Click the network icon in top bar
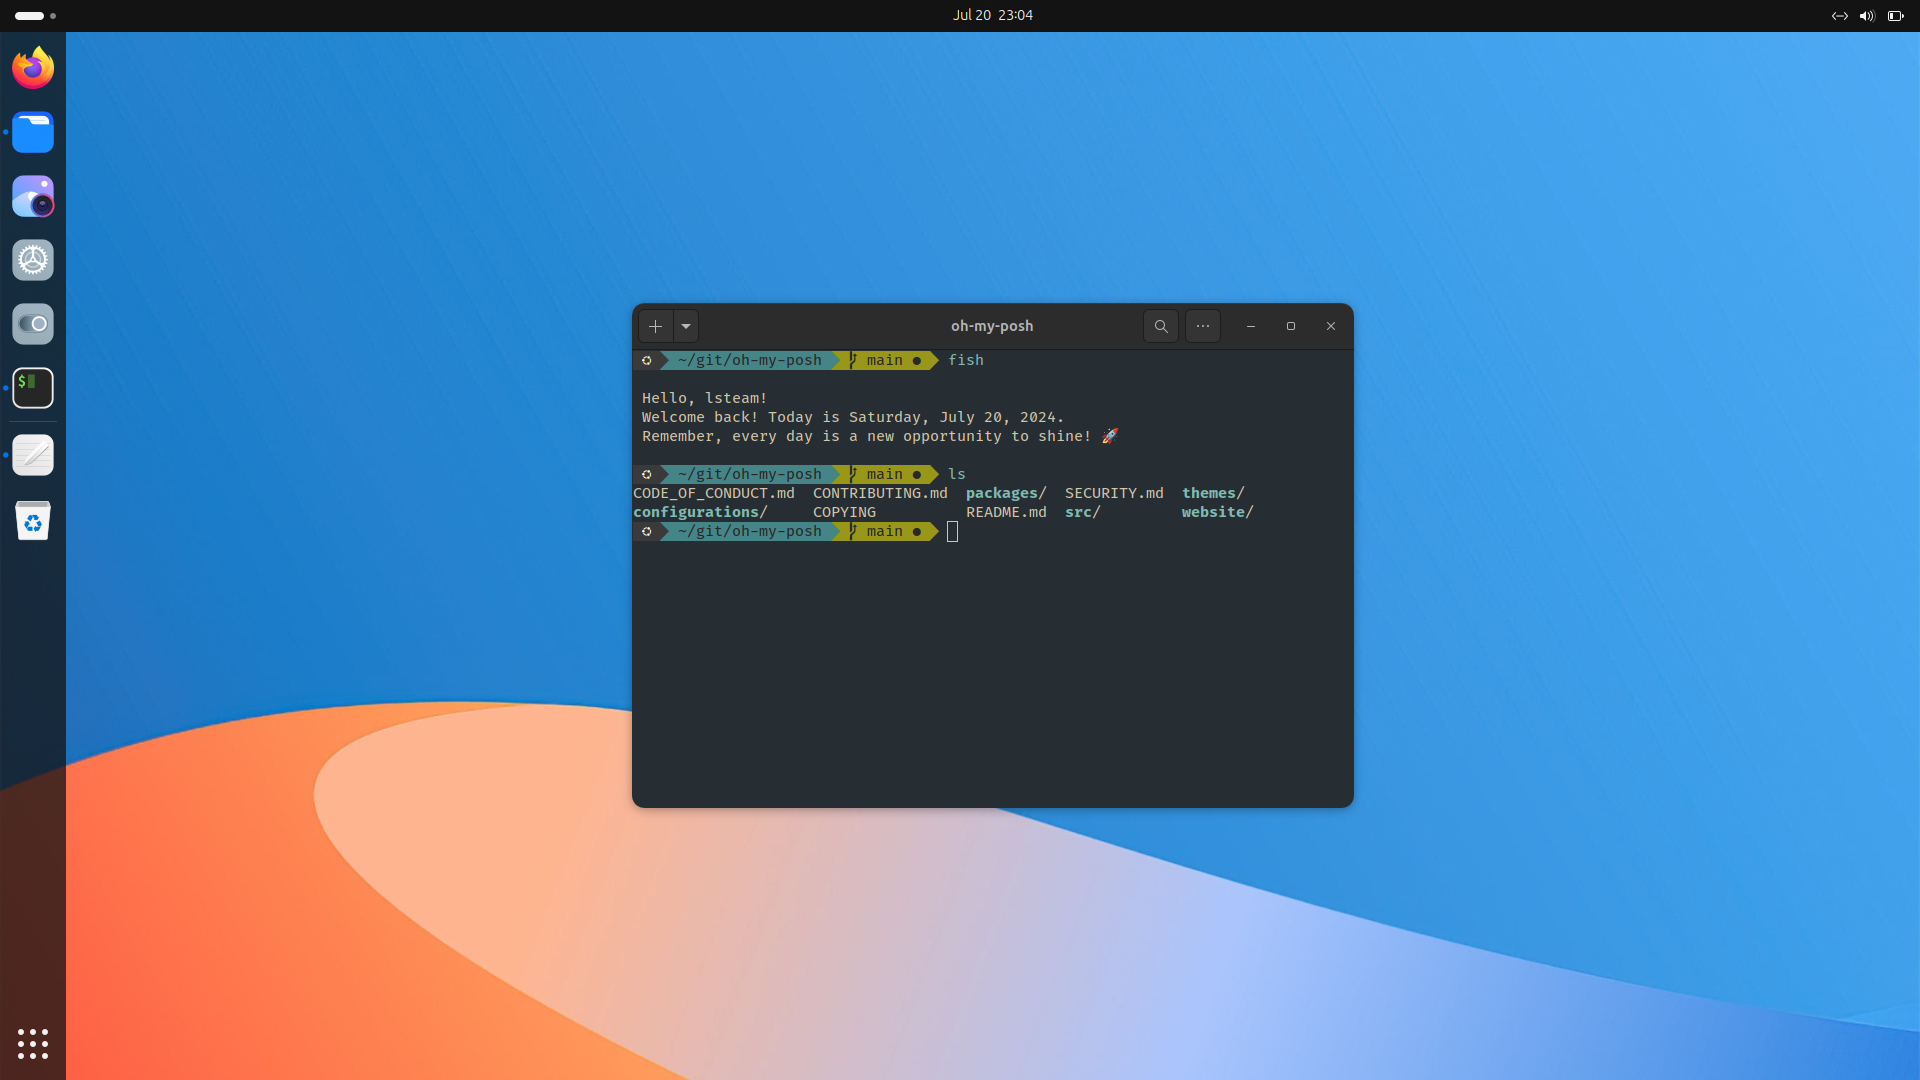Viewport: 1920px width, 1080px height. point(1839,16)
